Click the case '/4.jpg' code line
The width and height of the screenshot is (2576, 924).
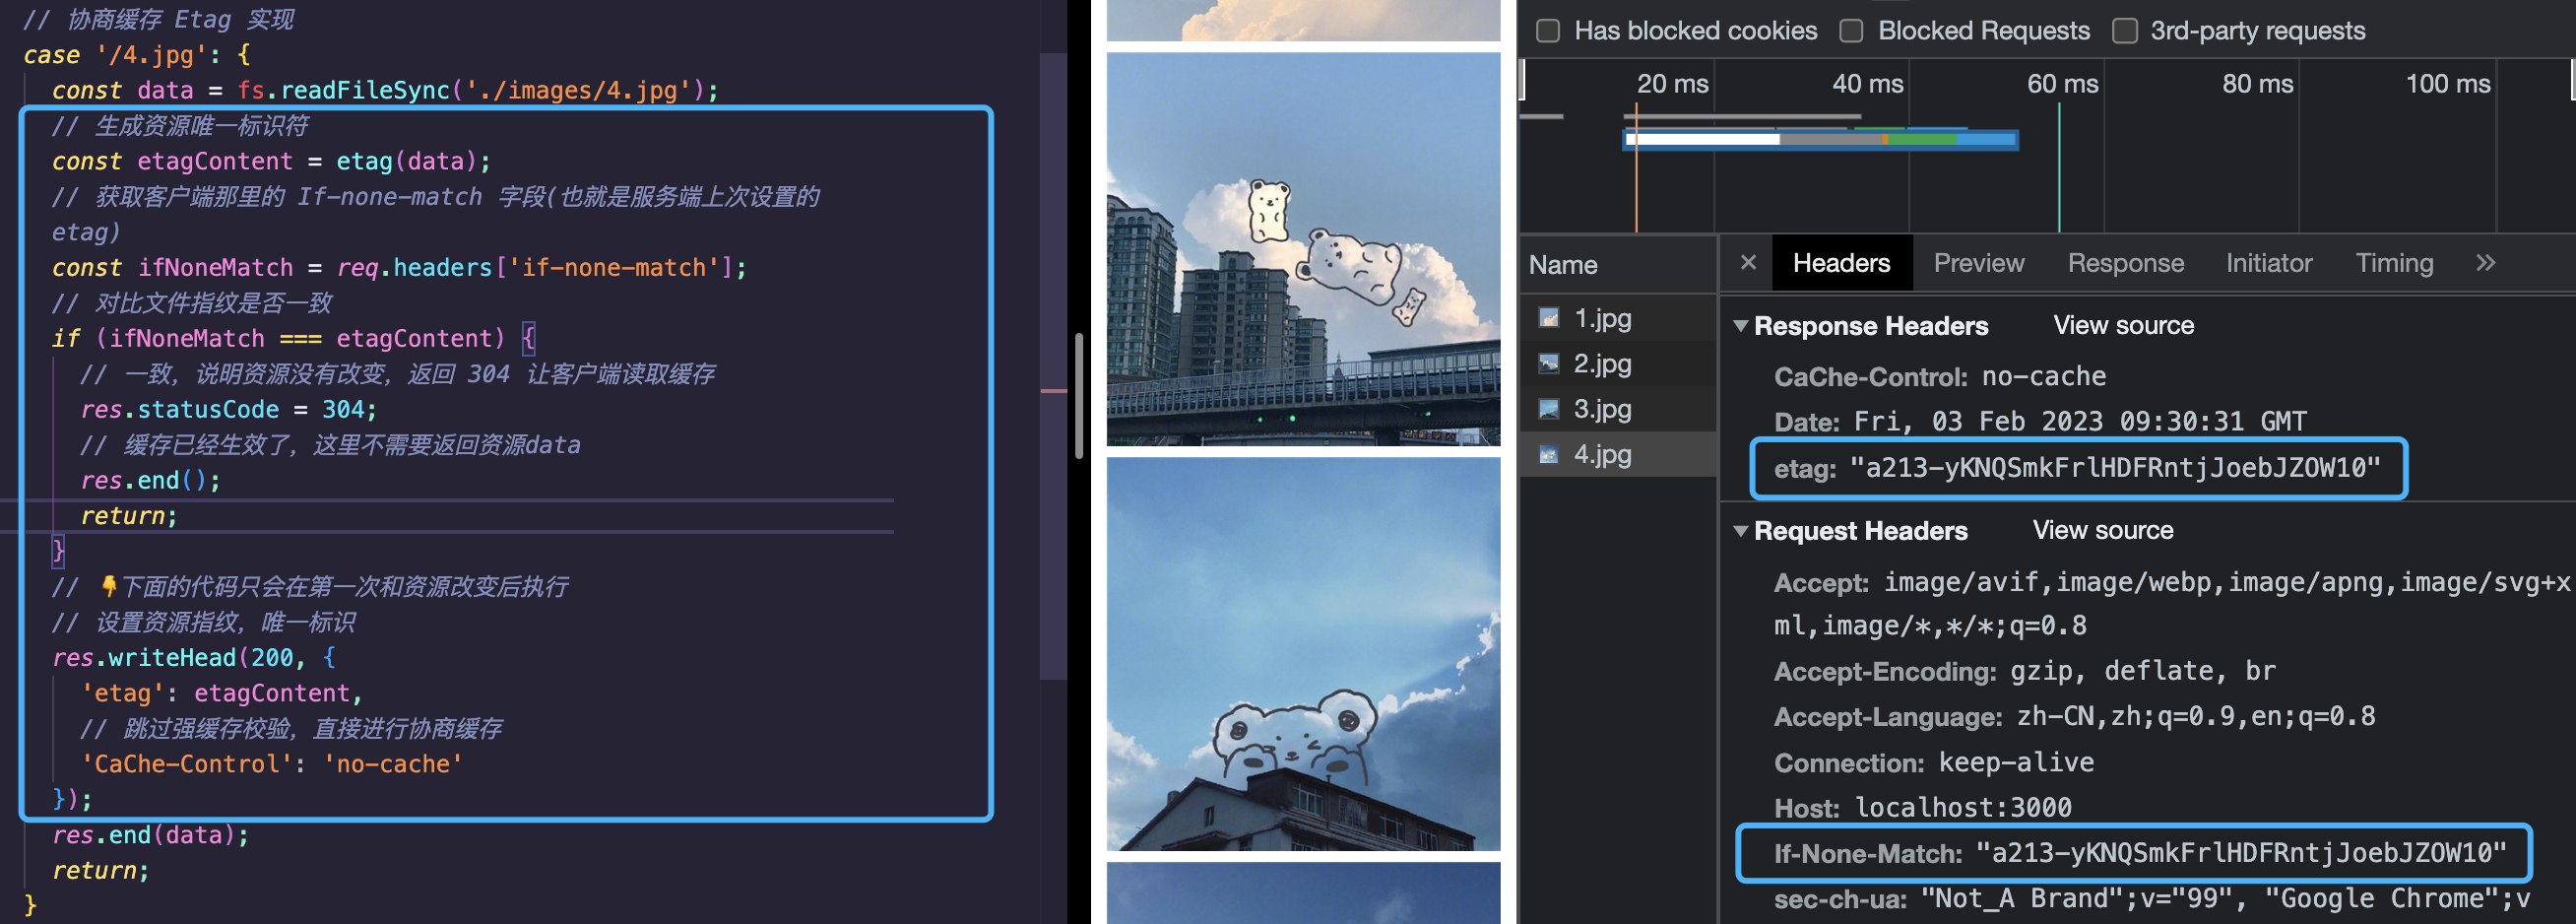tap(137, 55)
